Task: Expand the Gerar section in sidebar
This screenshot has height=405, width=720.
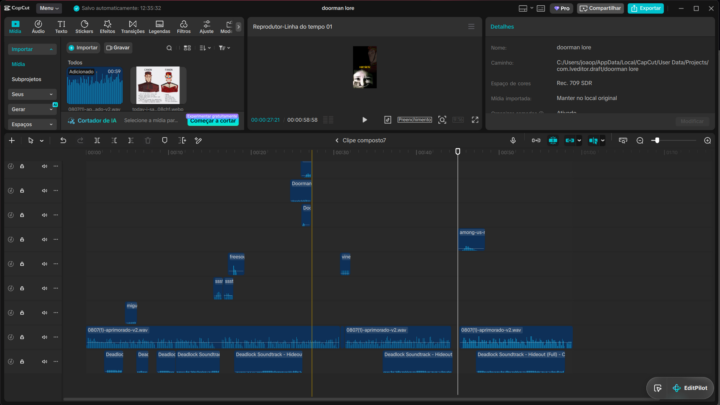Action: pos(32,109)
